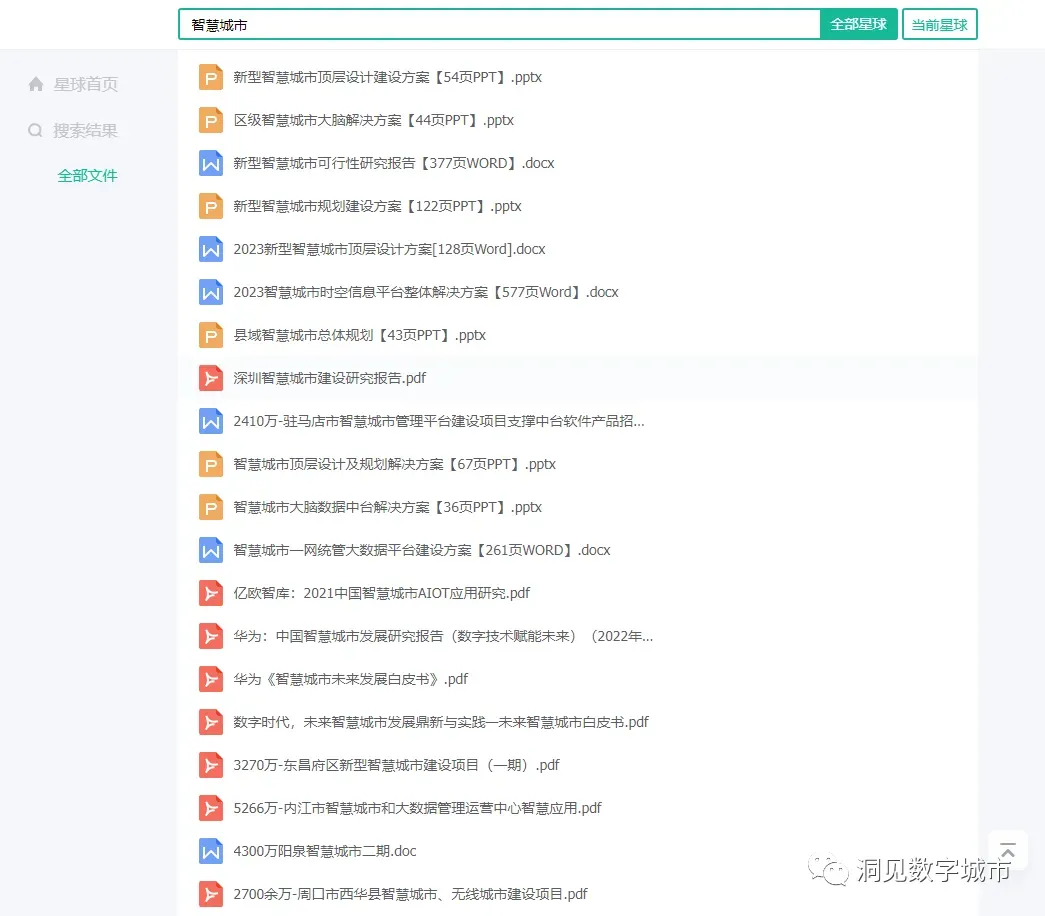The image size is (1045, 916).
Task: Open 智慧城市一网统管大数据平台建设方案 docx file
Action: 422,550
